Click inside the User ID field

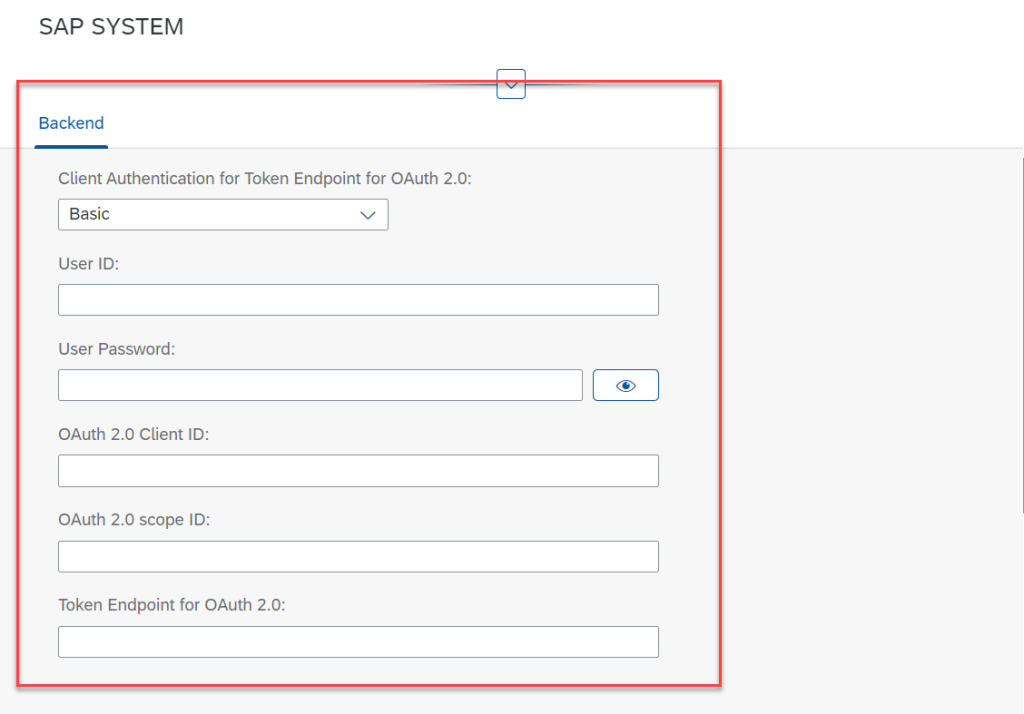point(358,299)
